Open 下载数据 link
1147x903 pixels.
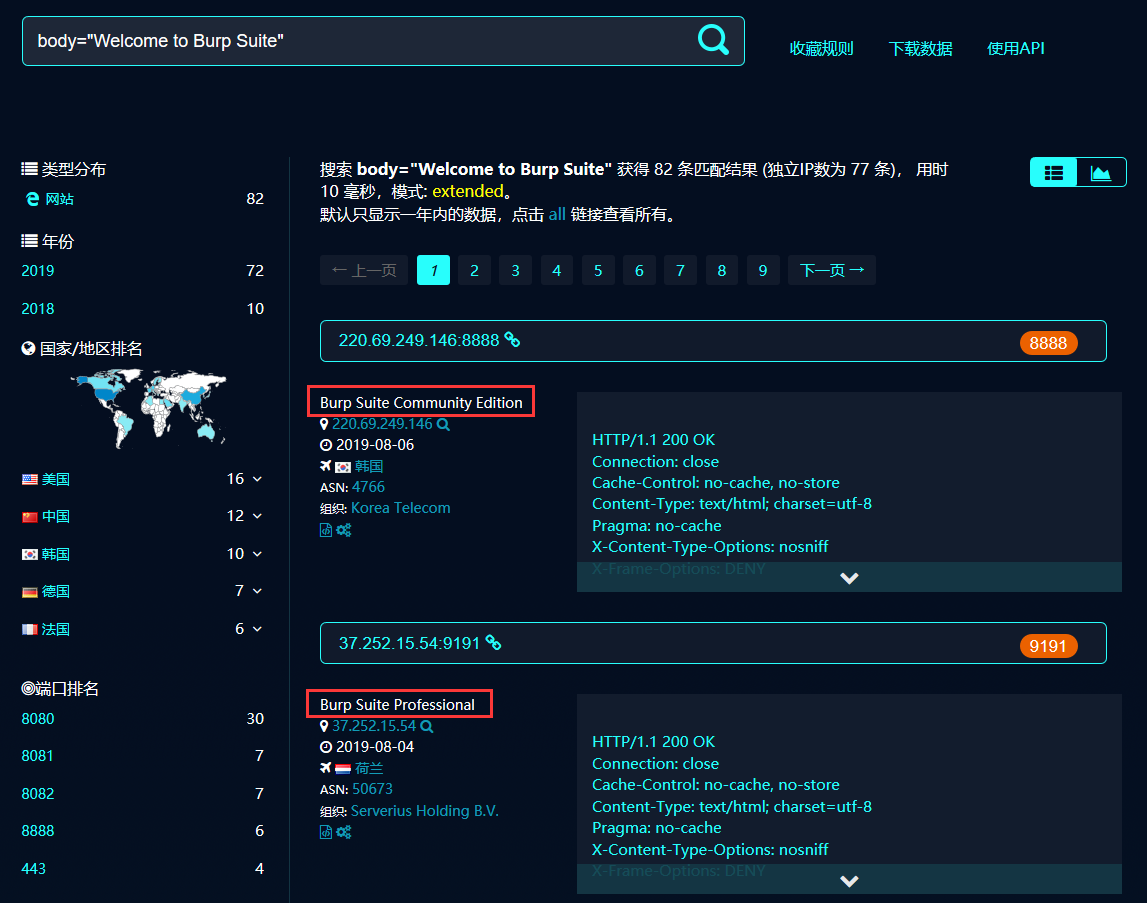pos(920,49)
